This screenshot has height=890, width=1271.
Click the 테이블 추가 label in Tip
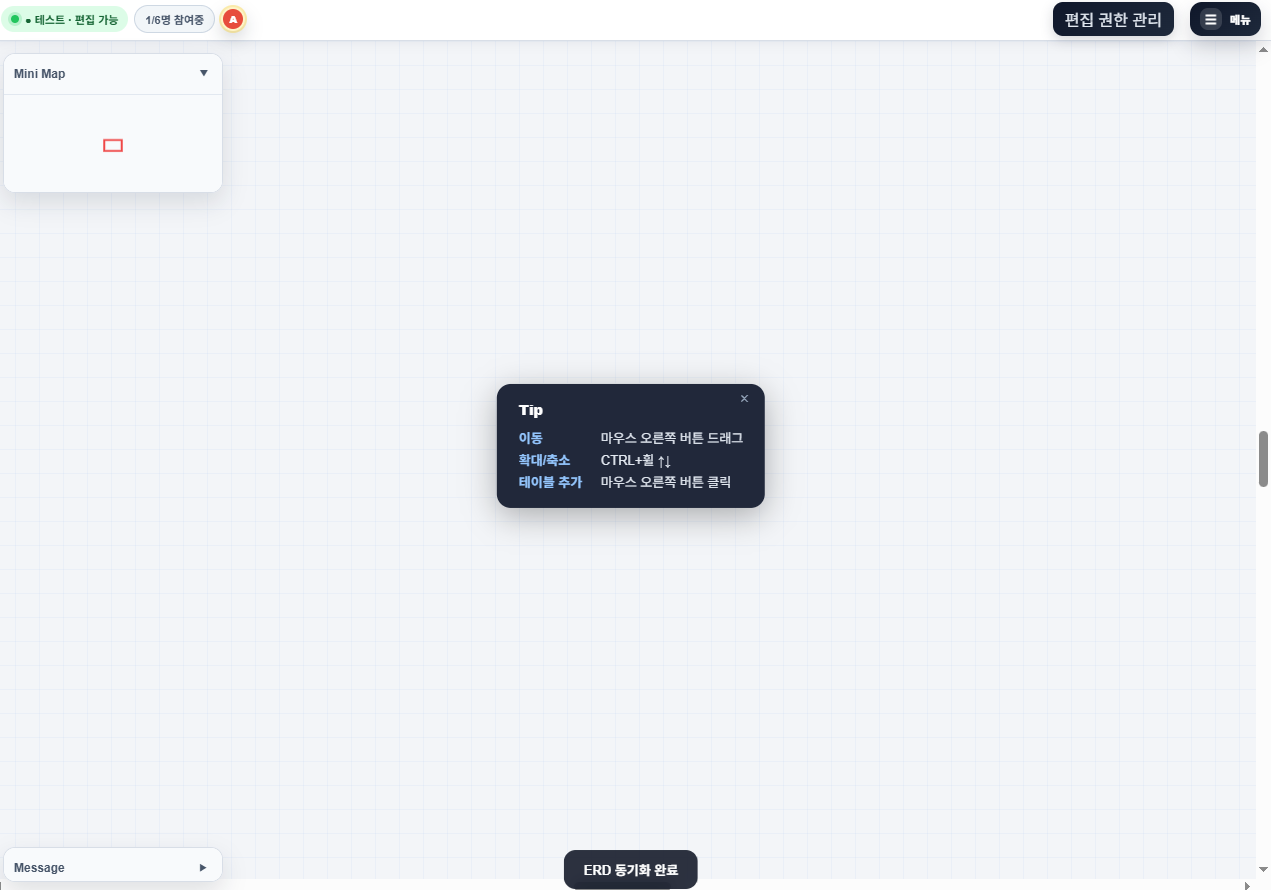coord(550,482)
